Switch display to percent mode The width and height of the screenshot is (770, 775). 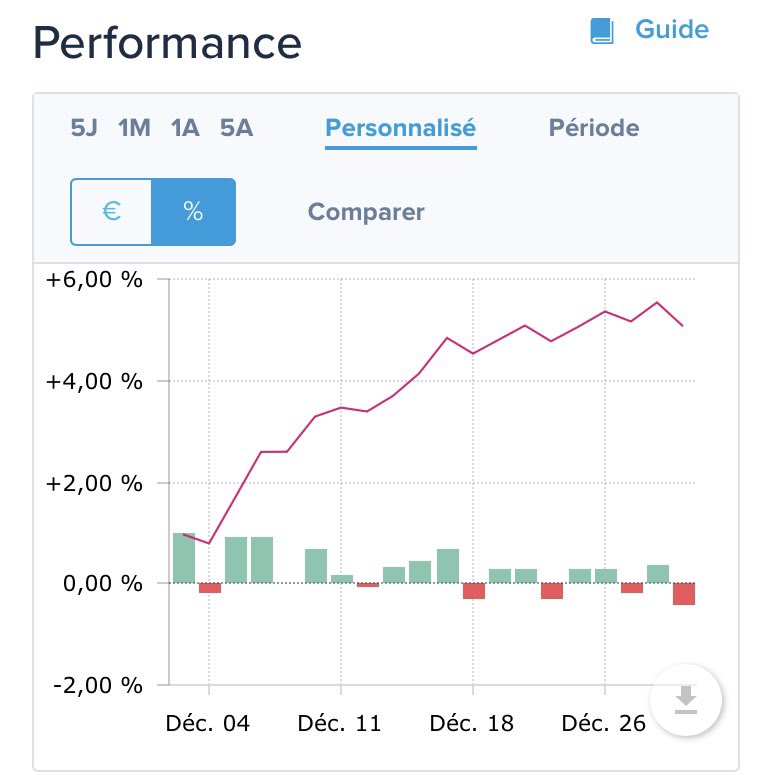[193, 212]
